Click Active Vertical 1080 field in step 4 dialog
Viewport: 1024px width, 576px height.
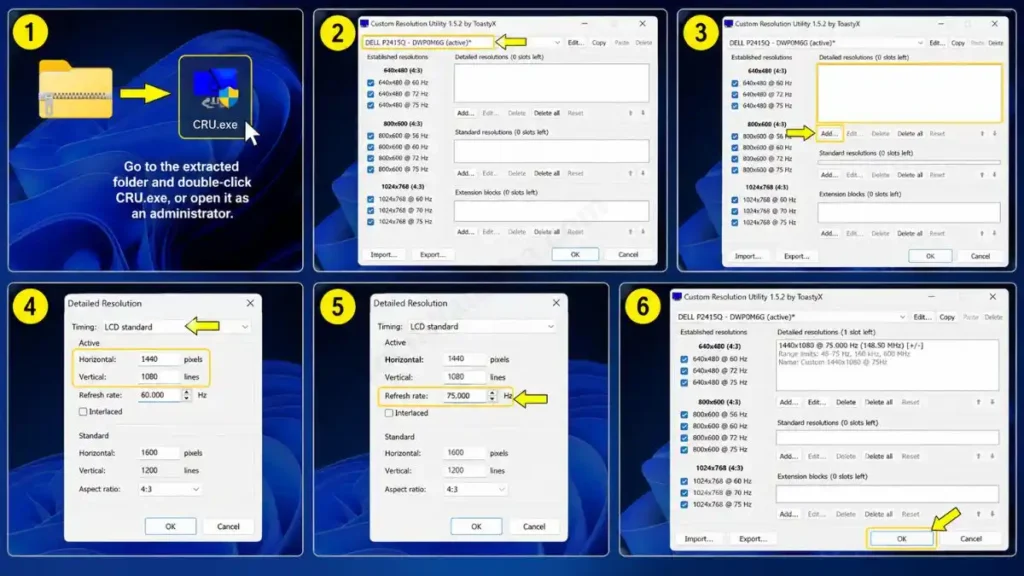point(158,377)
